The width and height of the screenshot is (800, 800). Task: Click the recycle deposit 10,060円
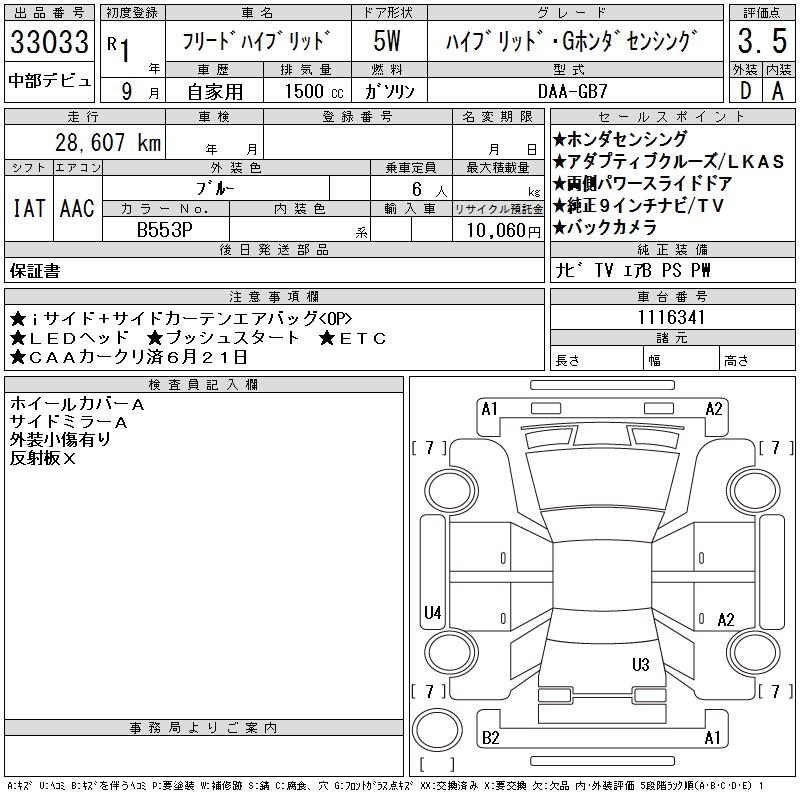pos(503,231)
